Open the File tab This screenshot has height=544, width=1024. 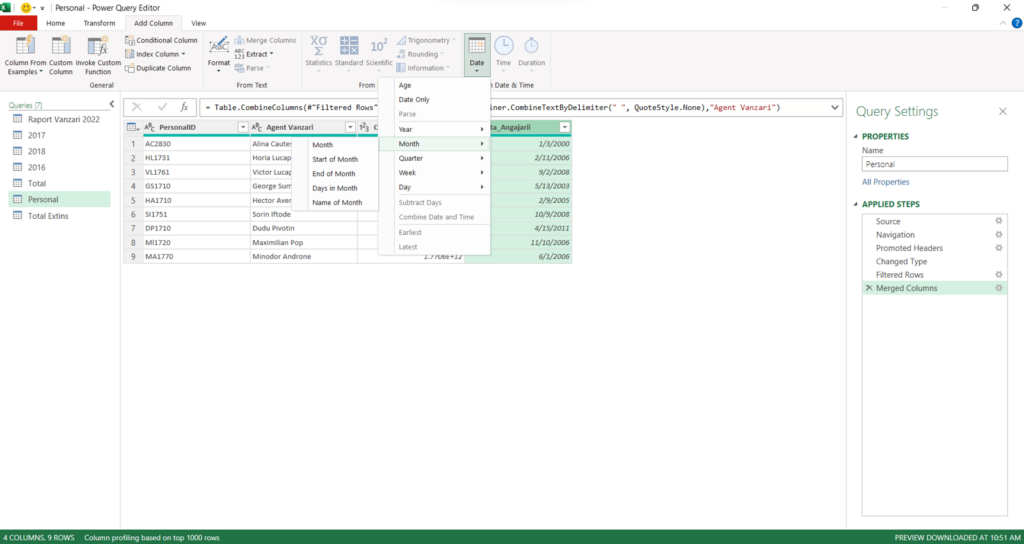[x=18, y=24]
